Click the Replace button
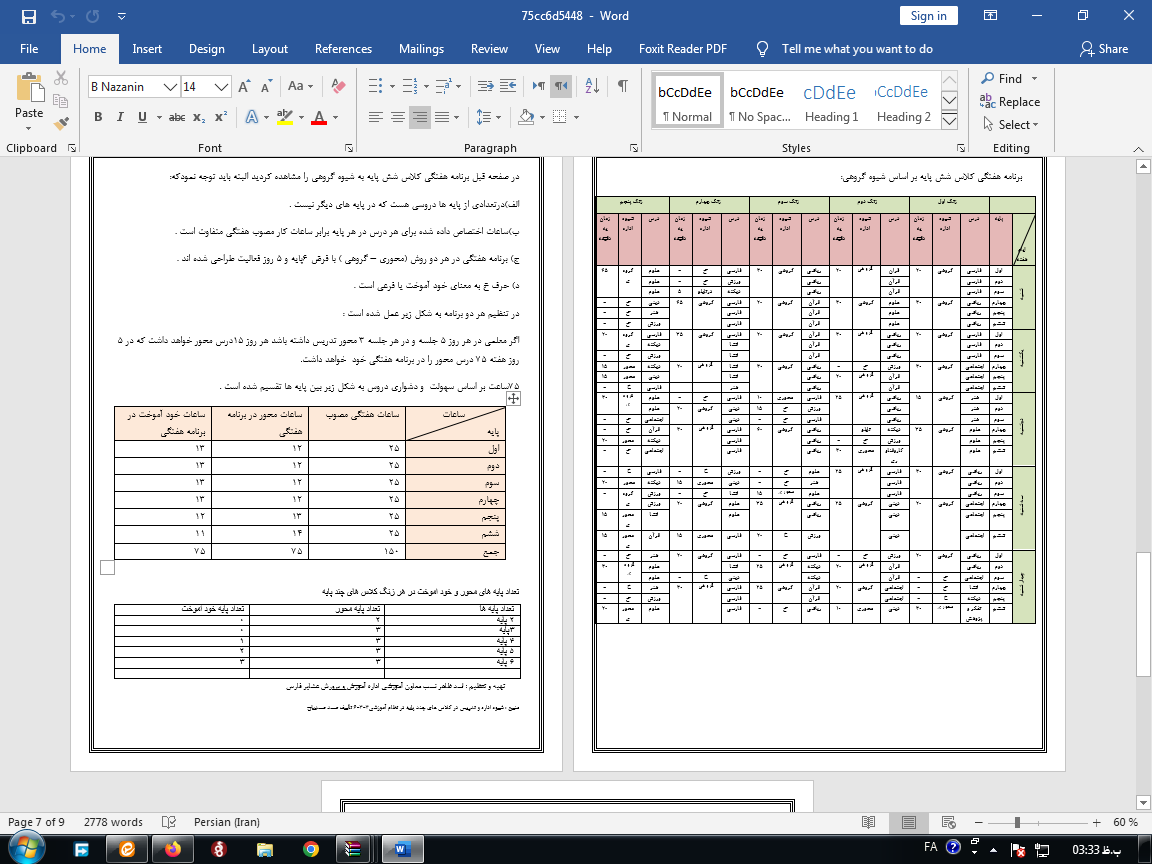Screen dimensions: 1152x864 (x=1009, y=101)
